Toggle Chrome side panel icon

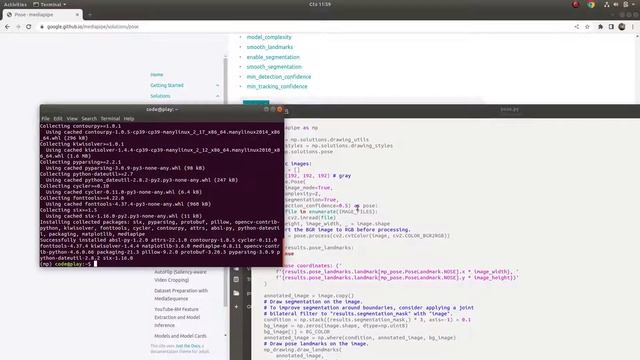pos(611,27)
